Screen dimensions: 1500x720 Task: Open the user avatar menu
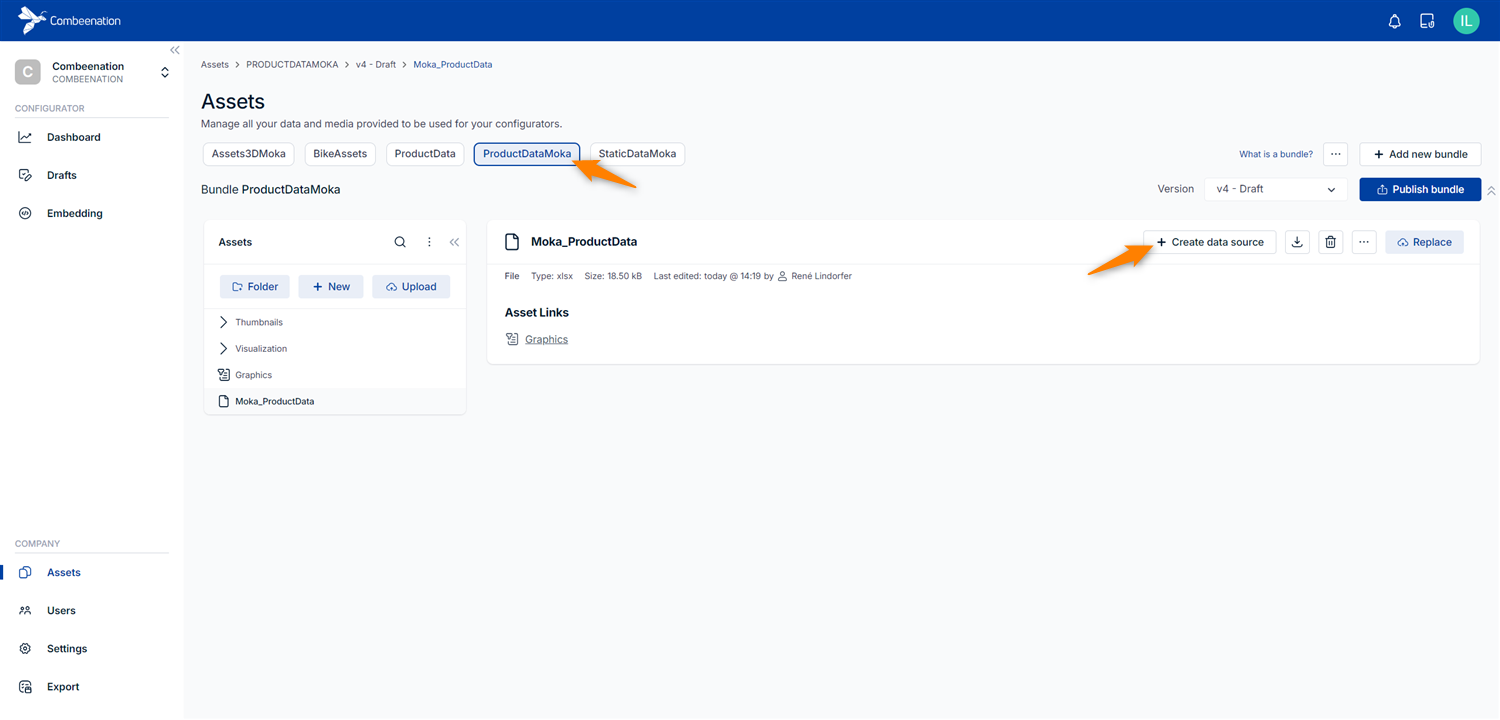1466,21
